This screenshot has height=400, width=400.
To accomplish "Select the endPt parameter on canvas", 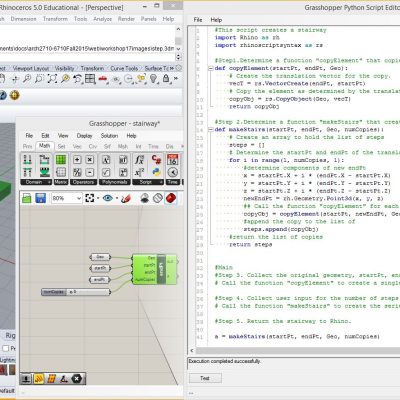I will 100,280.
